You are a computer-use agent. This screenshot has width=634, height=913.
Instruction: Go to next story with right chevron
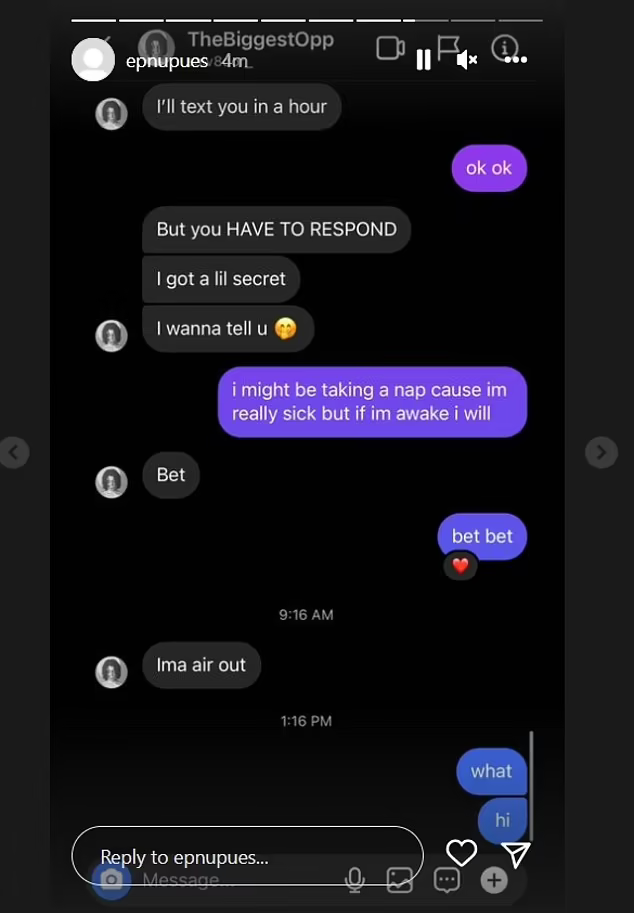pyautogui.click(x=601, y=452)
